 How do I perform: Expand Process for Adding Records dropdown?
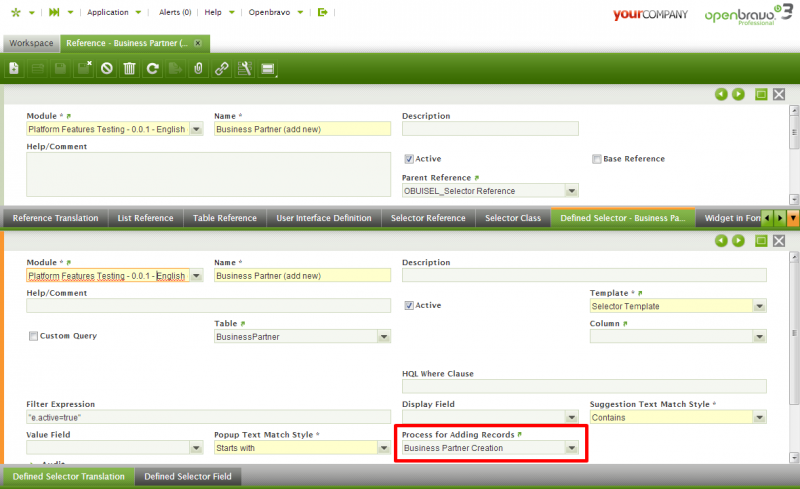point(571,448)
